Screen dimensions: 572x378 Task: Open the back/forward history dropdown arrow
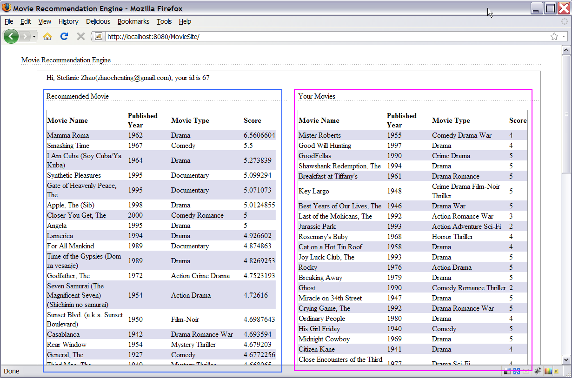[x=34, y=36]
